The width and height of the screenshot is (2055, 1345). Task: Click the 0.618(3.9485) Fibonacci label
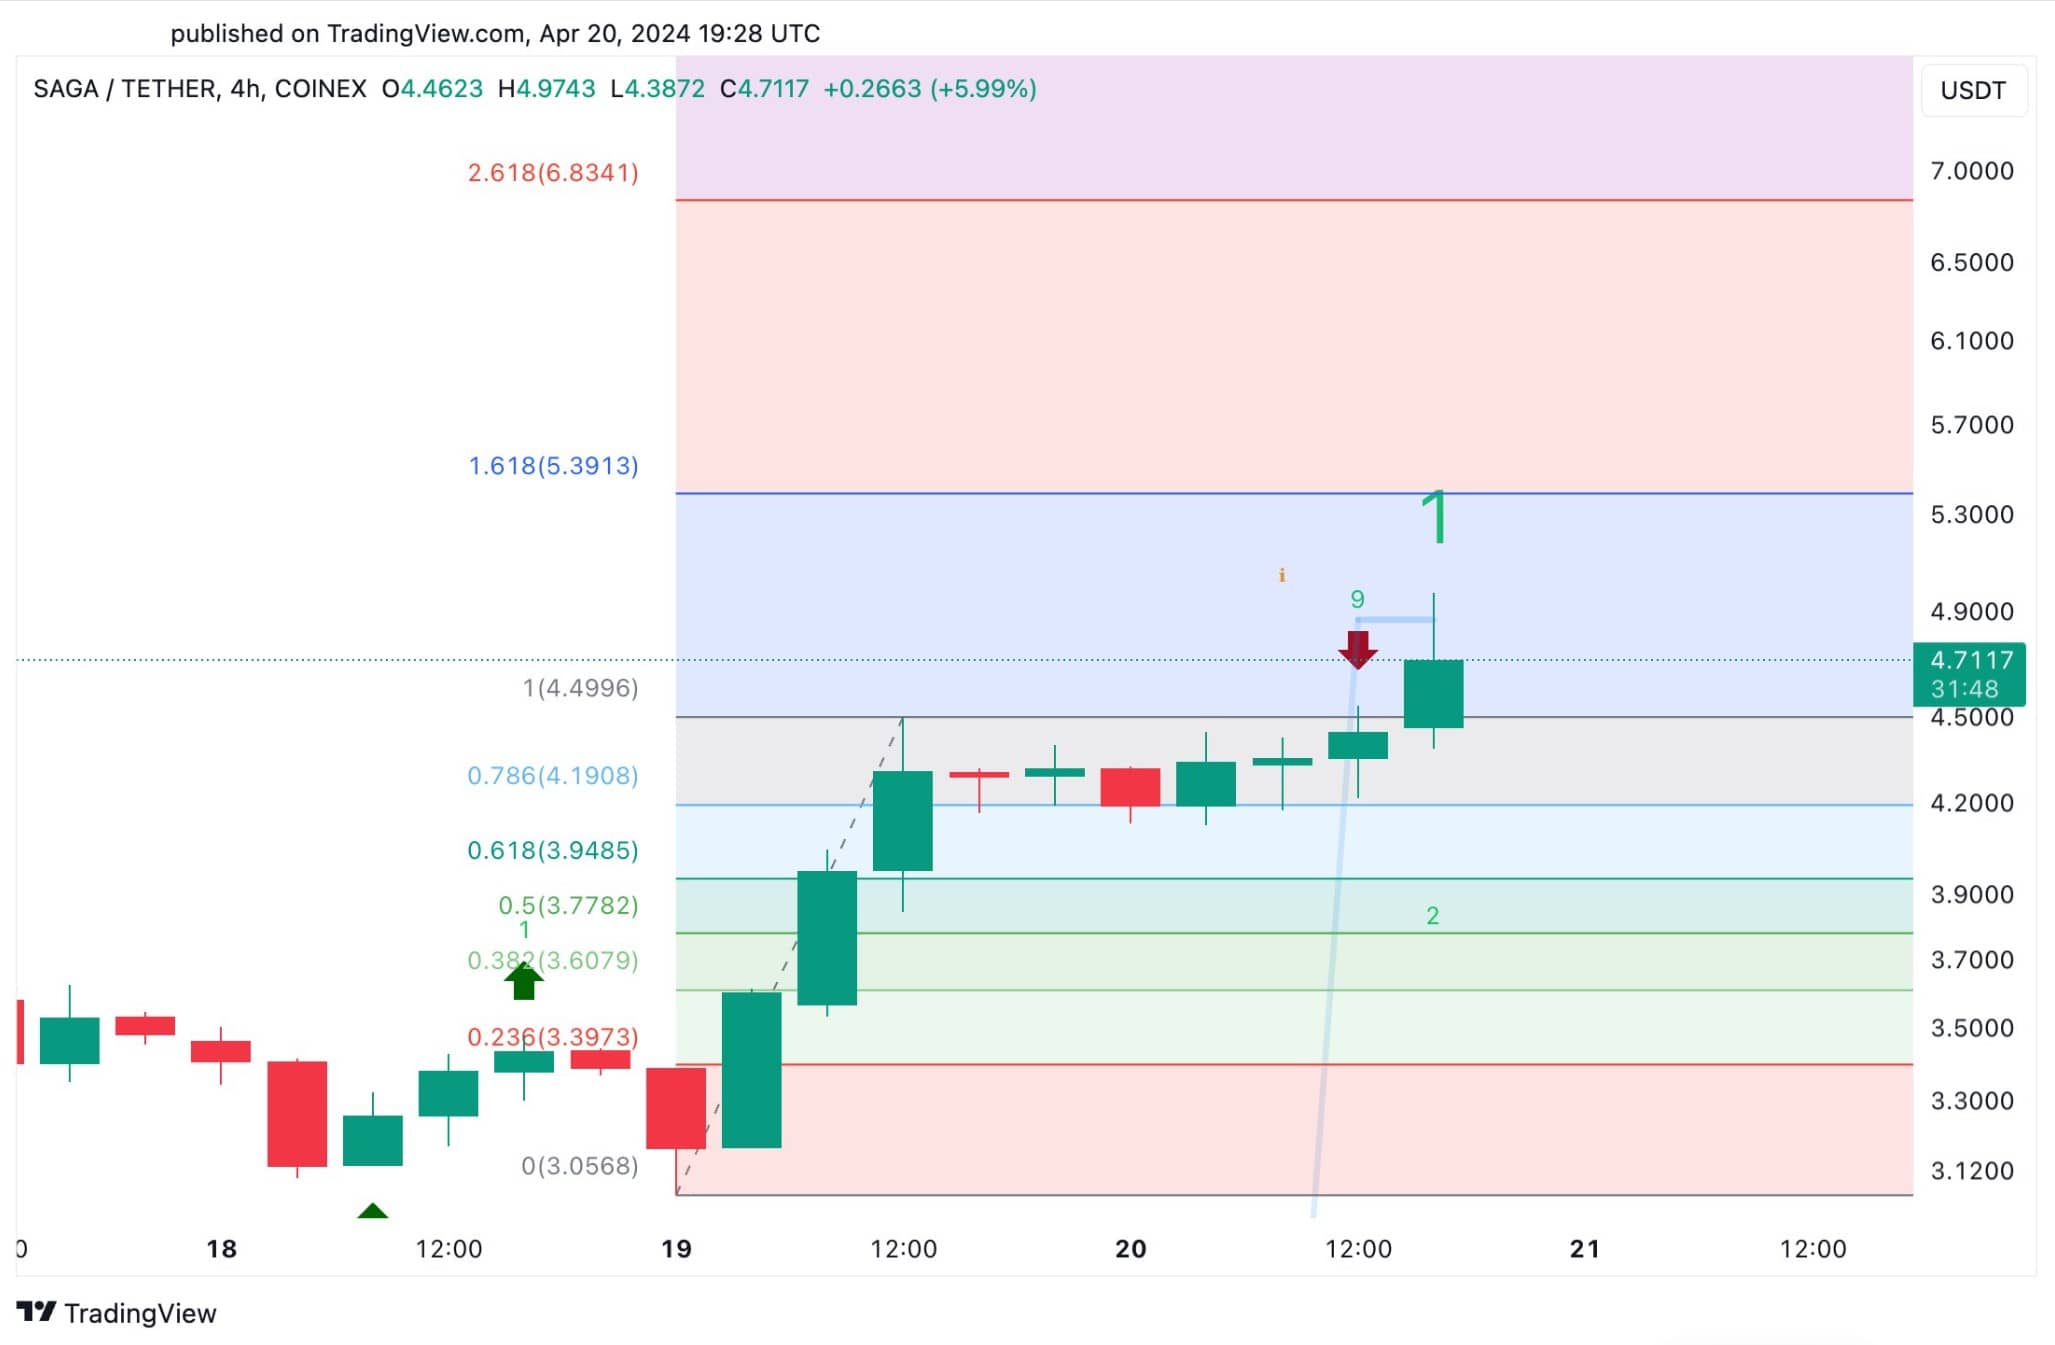pyautogui.click(x=553, y=850)
